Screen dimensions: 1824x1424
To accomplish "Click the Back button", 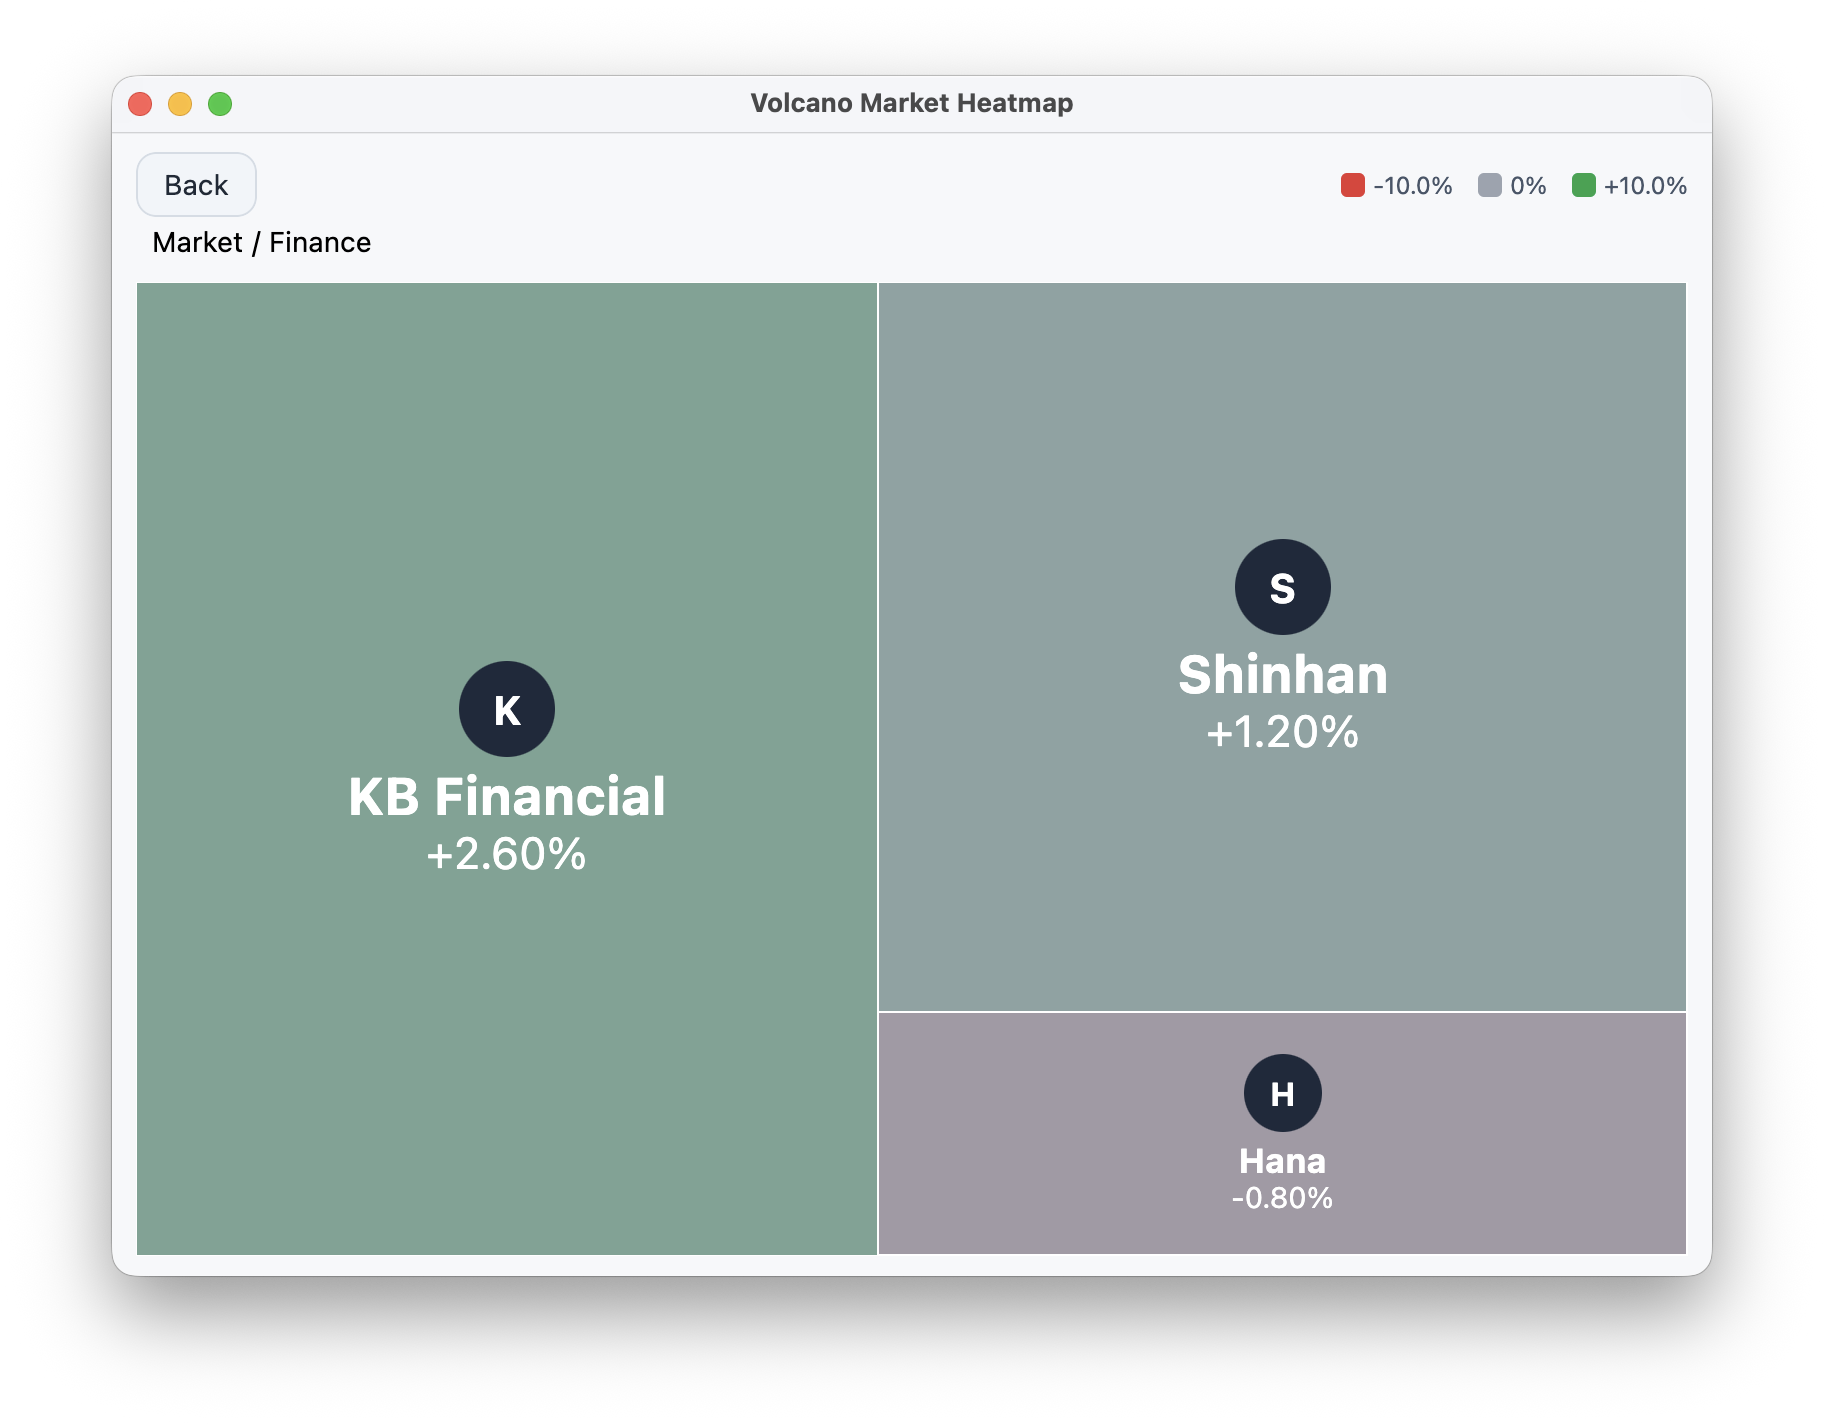I will (196, 185).
